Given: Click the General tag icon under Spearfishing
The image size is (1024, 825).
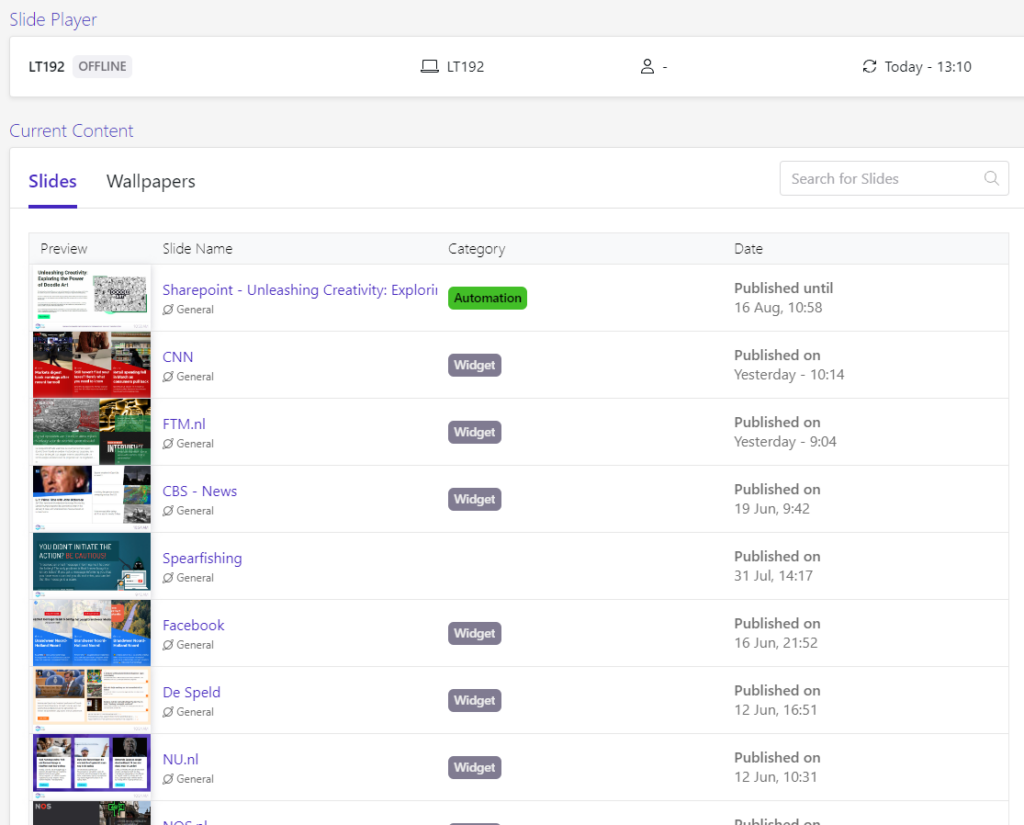Looking at the screenshot, I should pos(168,578).
